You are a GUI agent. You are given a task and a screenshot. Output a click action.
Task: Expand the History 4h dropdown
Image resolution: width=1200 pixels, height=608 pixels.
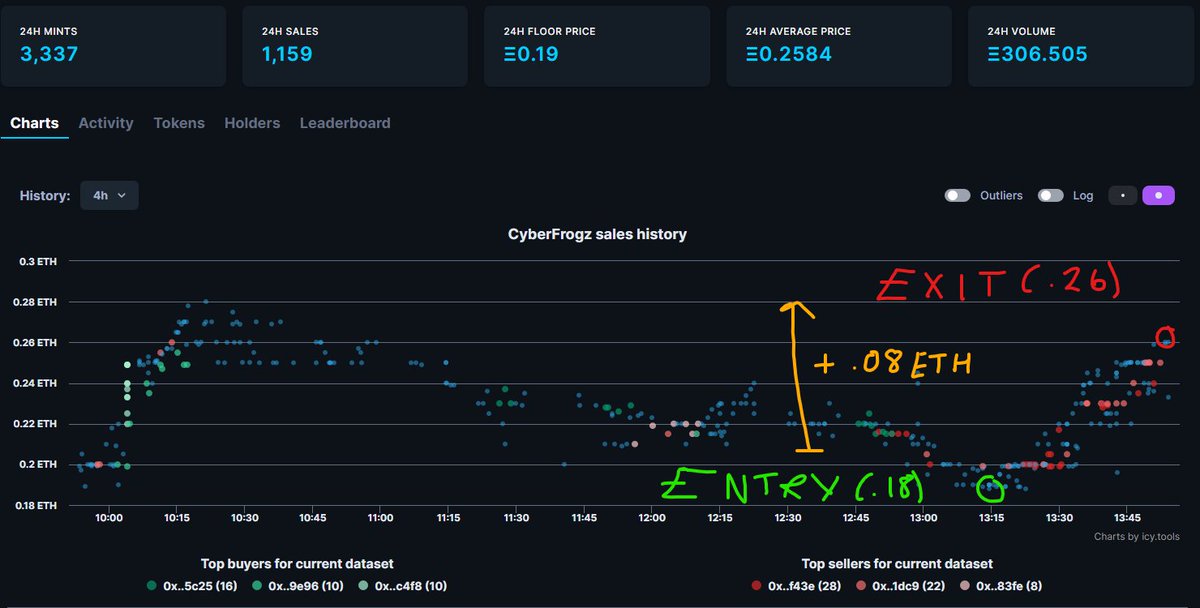tap(109, 196)
